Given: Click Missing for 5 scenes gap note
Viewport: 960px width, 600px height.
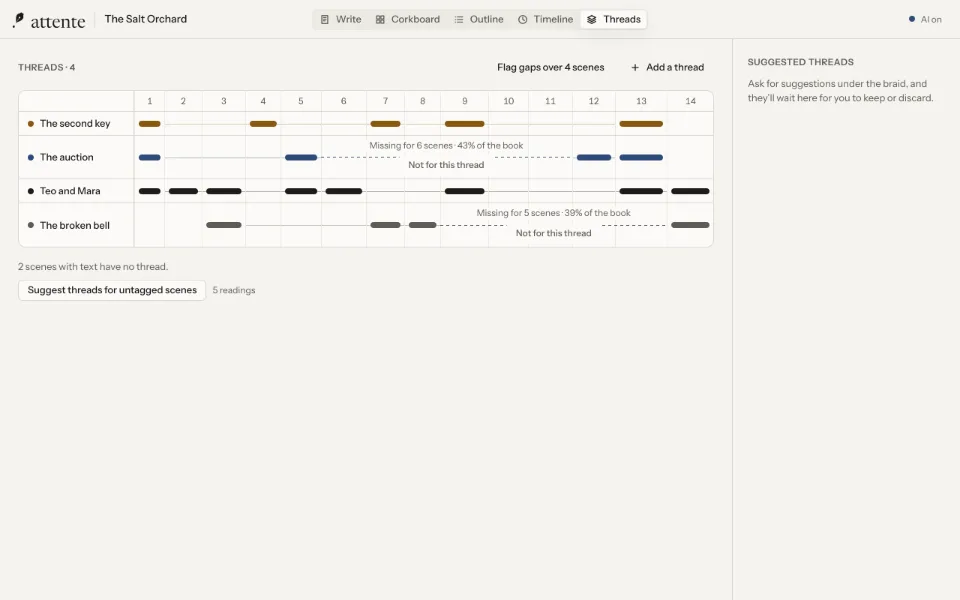Looking at the screenshot, I should (553, 213).
